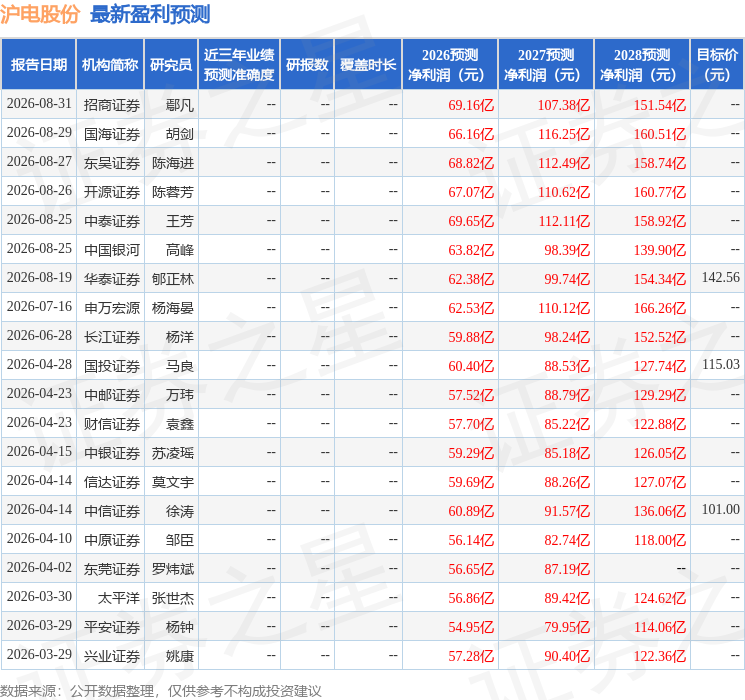Select the 报告日期 column header
Image resolution: width=745 pixels, height=700 pixels.
pyautogui.click(x=38, y=65)
